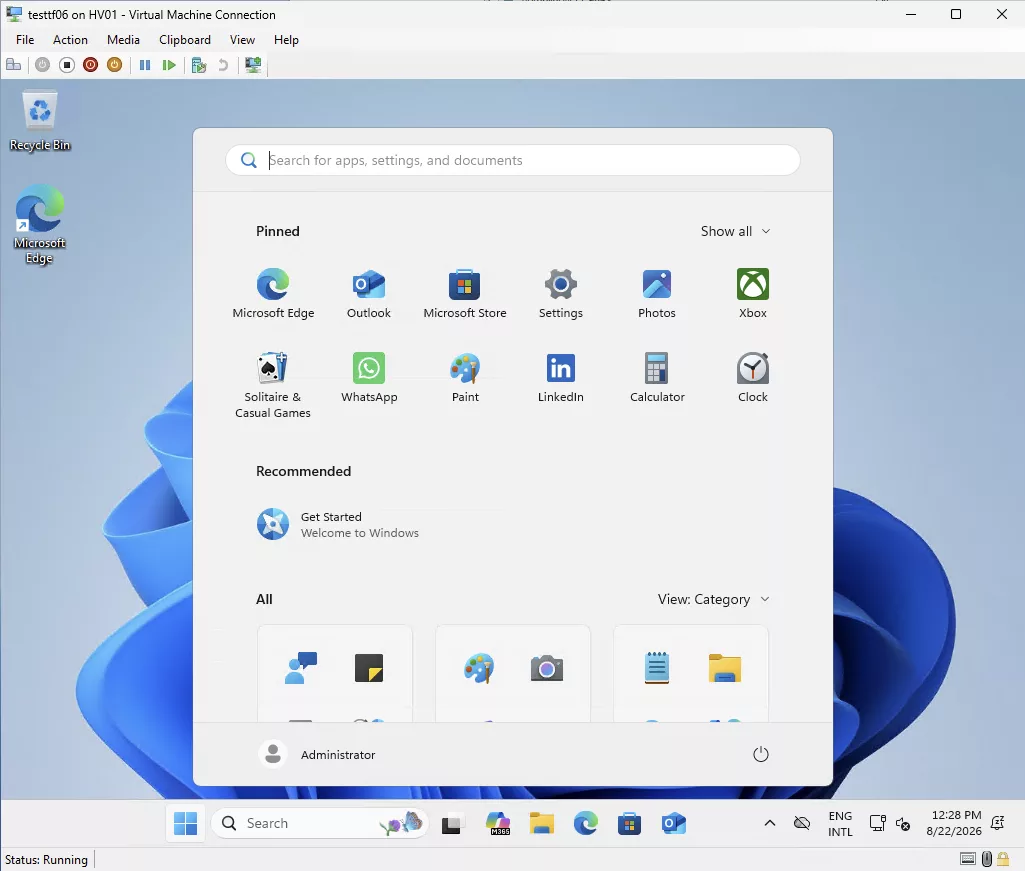
Task: Click the Turn Off (black square) toolbar icon
Action: click(x=67, y=65)
